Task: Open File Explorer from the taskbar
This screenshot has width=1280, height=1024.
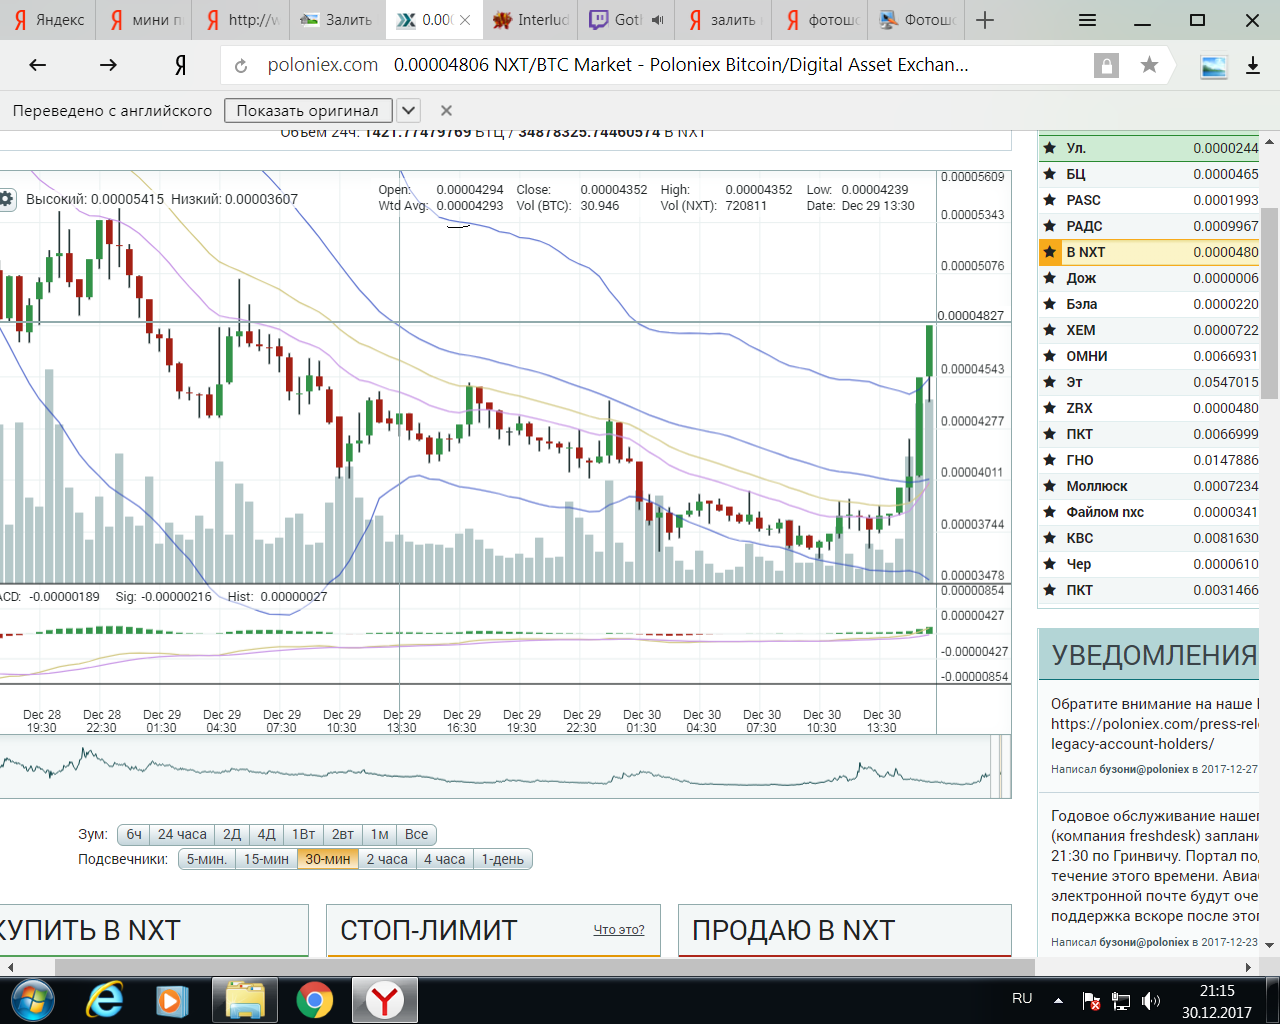Action: pyautogui.click(x=245, y=1000)
